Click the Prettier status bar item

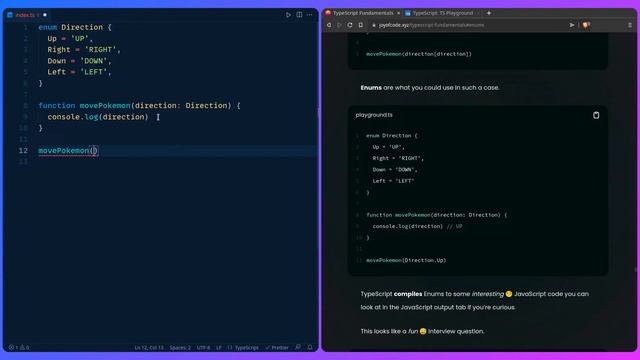(x=277, y=348)
